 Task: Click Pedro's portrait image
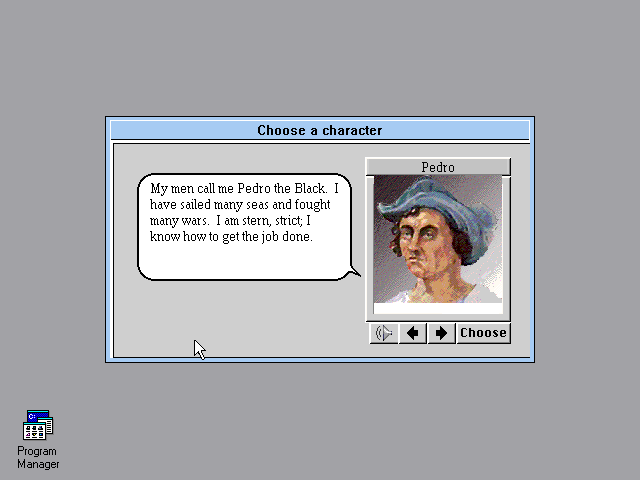(x=438, y=239)
